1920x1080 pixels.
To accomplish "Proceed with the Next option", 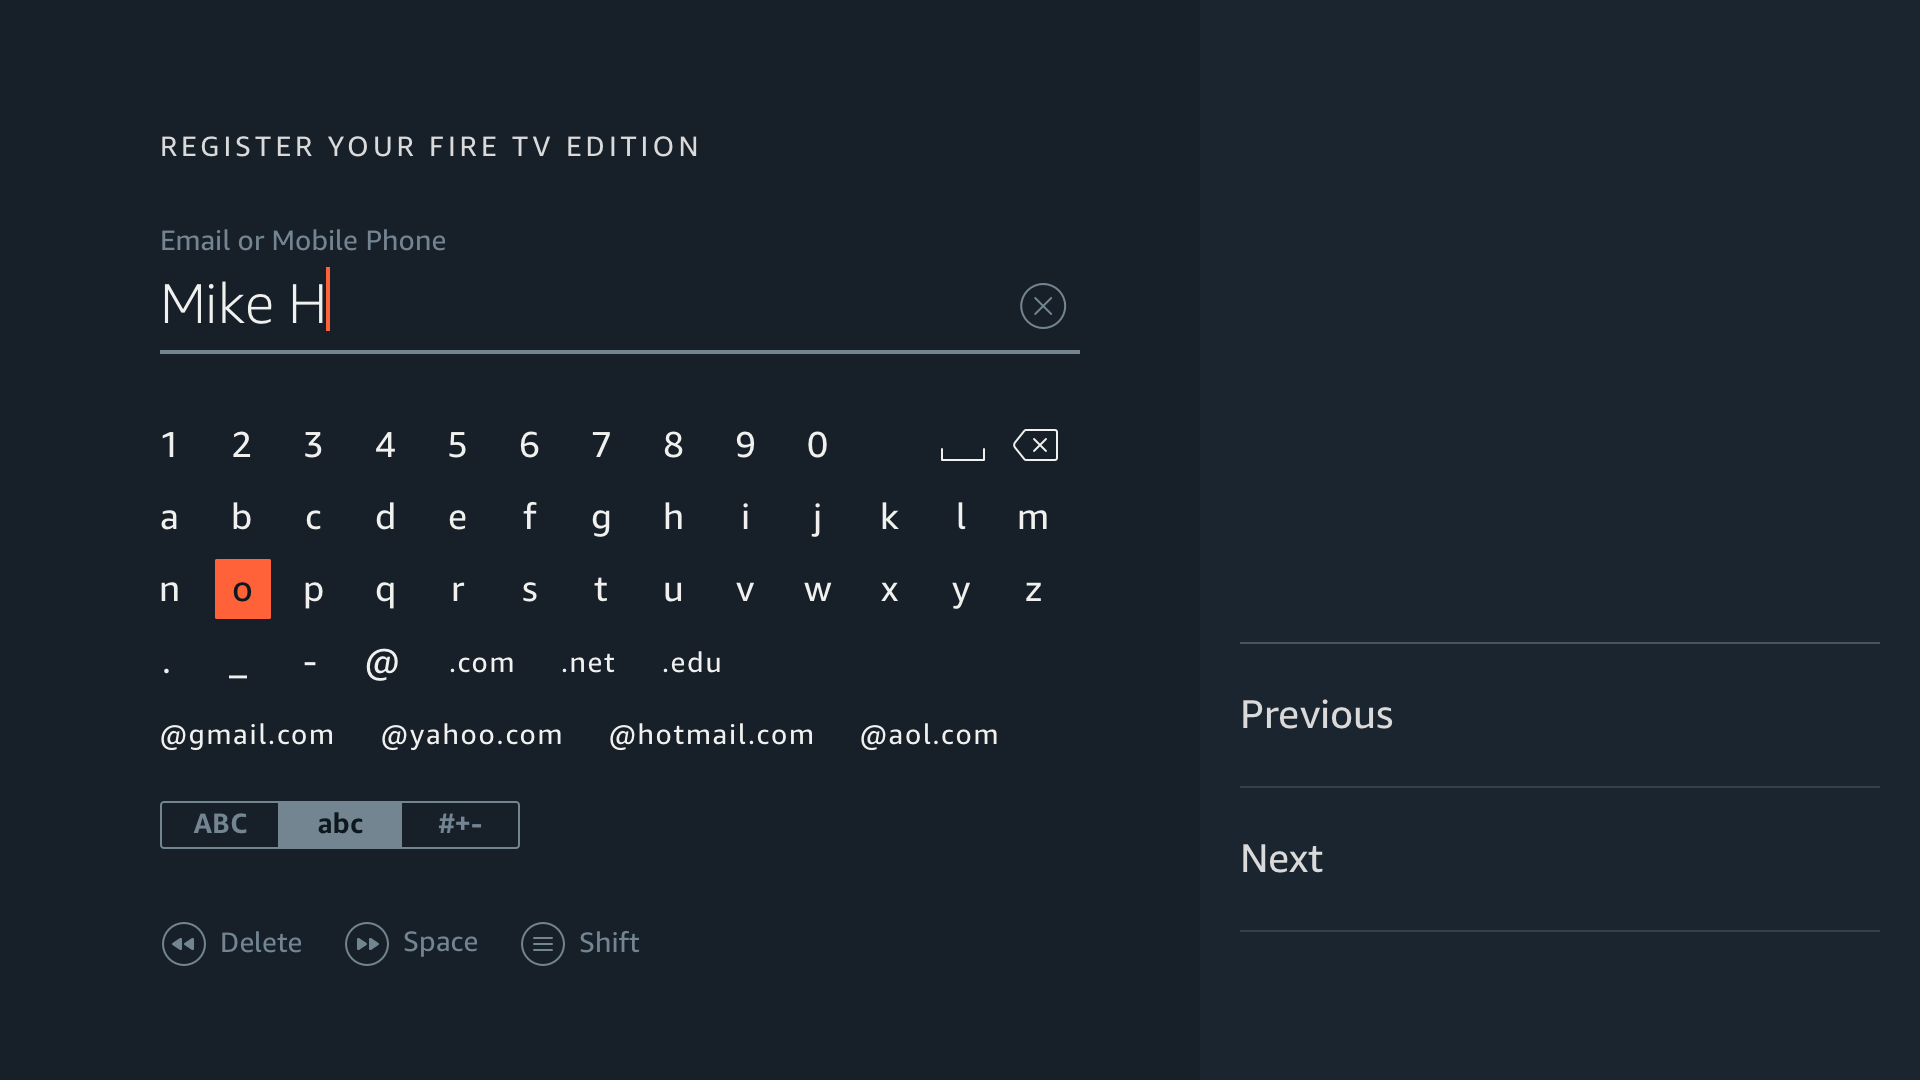I will point(1281,859).
